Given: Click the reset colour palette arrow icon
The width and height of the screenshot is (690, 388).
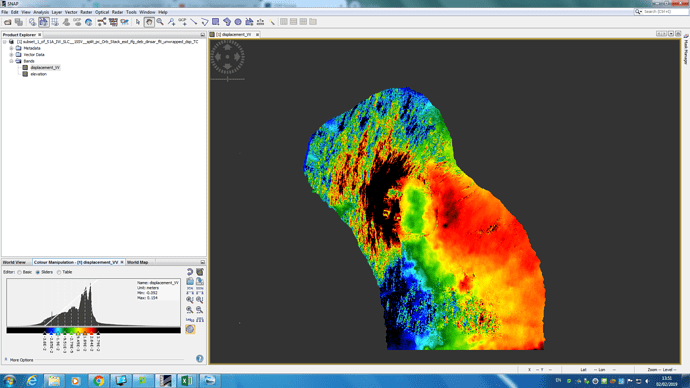Looking at the screenshot, I should click(190, 272).
